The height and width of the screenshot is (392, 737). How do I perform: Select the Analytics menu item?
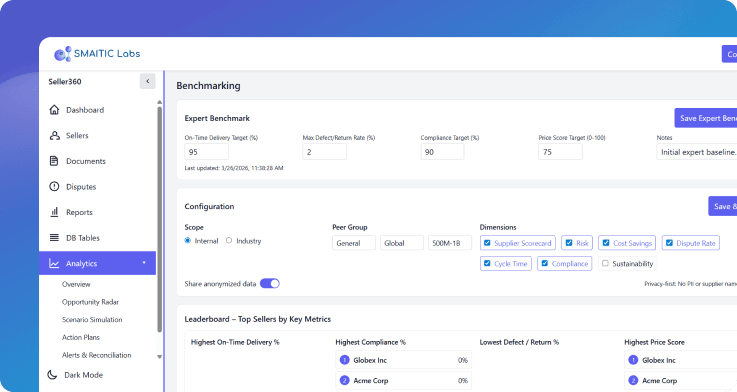point(97,263)
